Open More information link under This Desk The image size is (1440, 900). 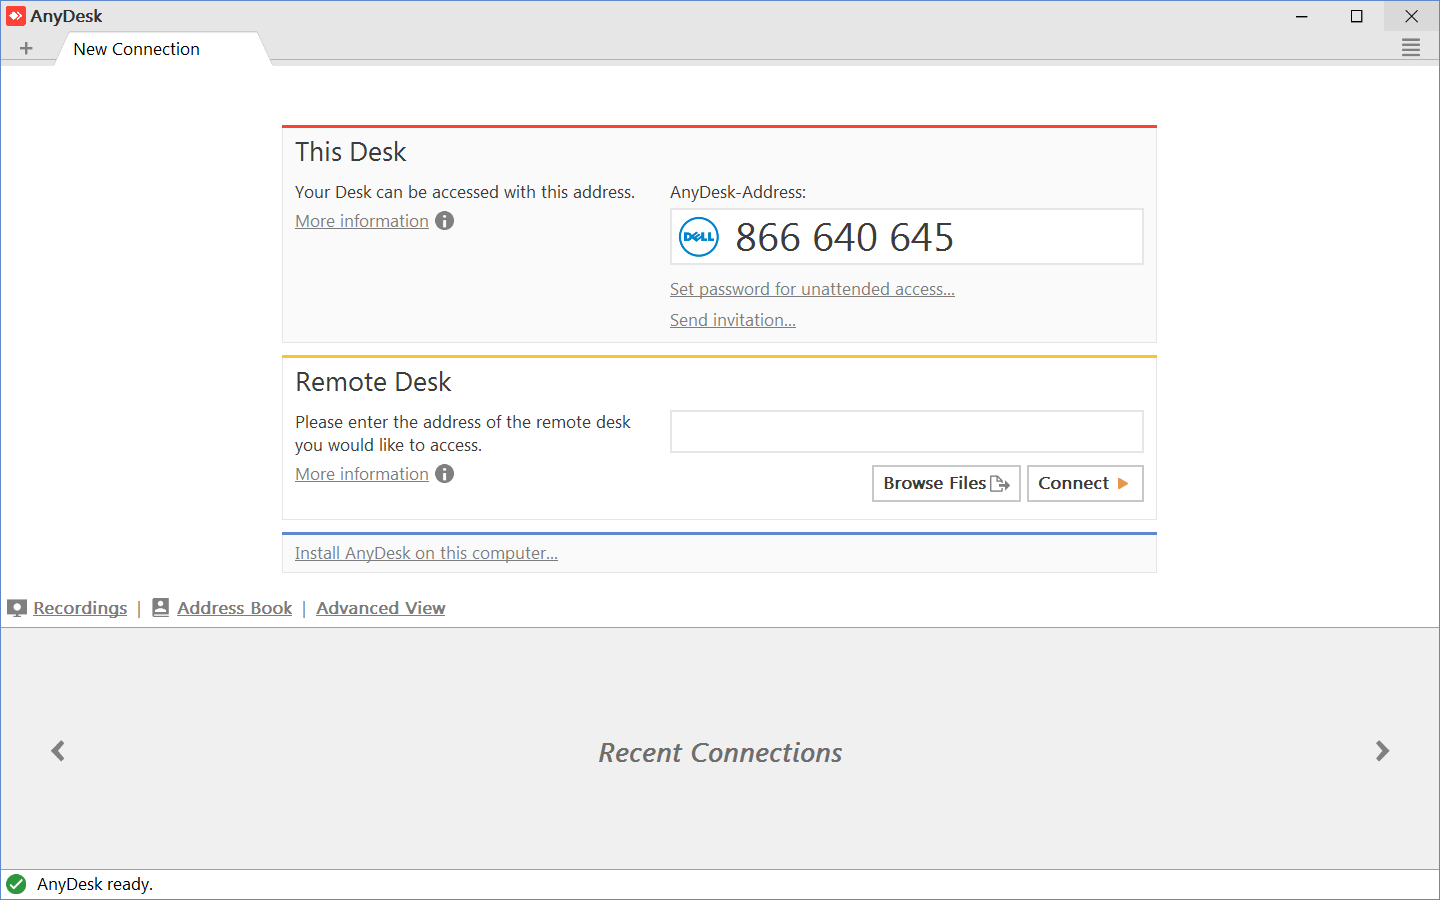click(x=362, y=221)
